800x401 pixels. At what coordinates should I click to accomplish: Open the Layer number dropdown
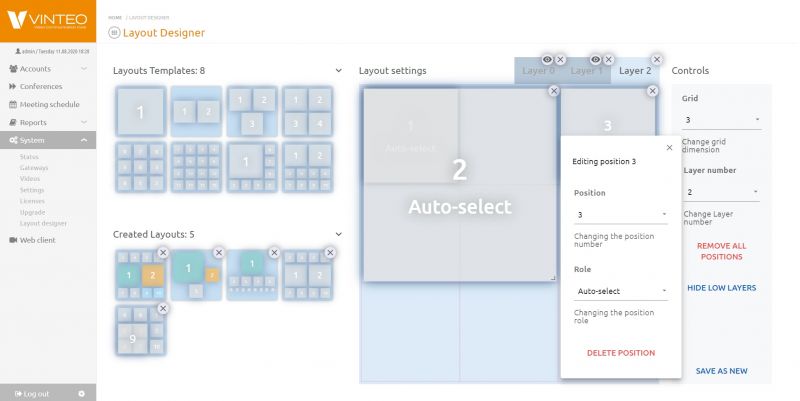click(x=720, y=192)
